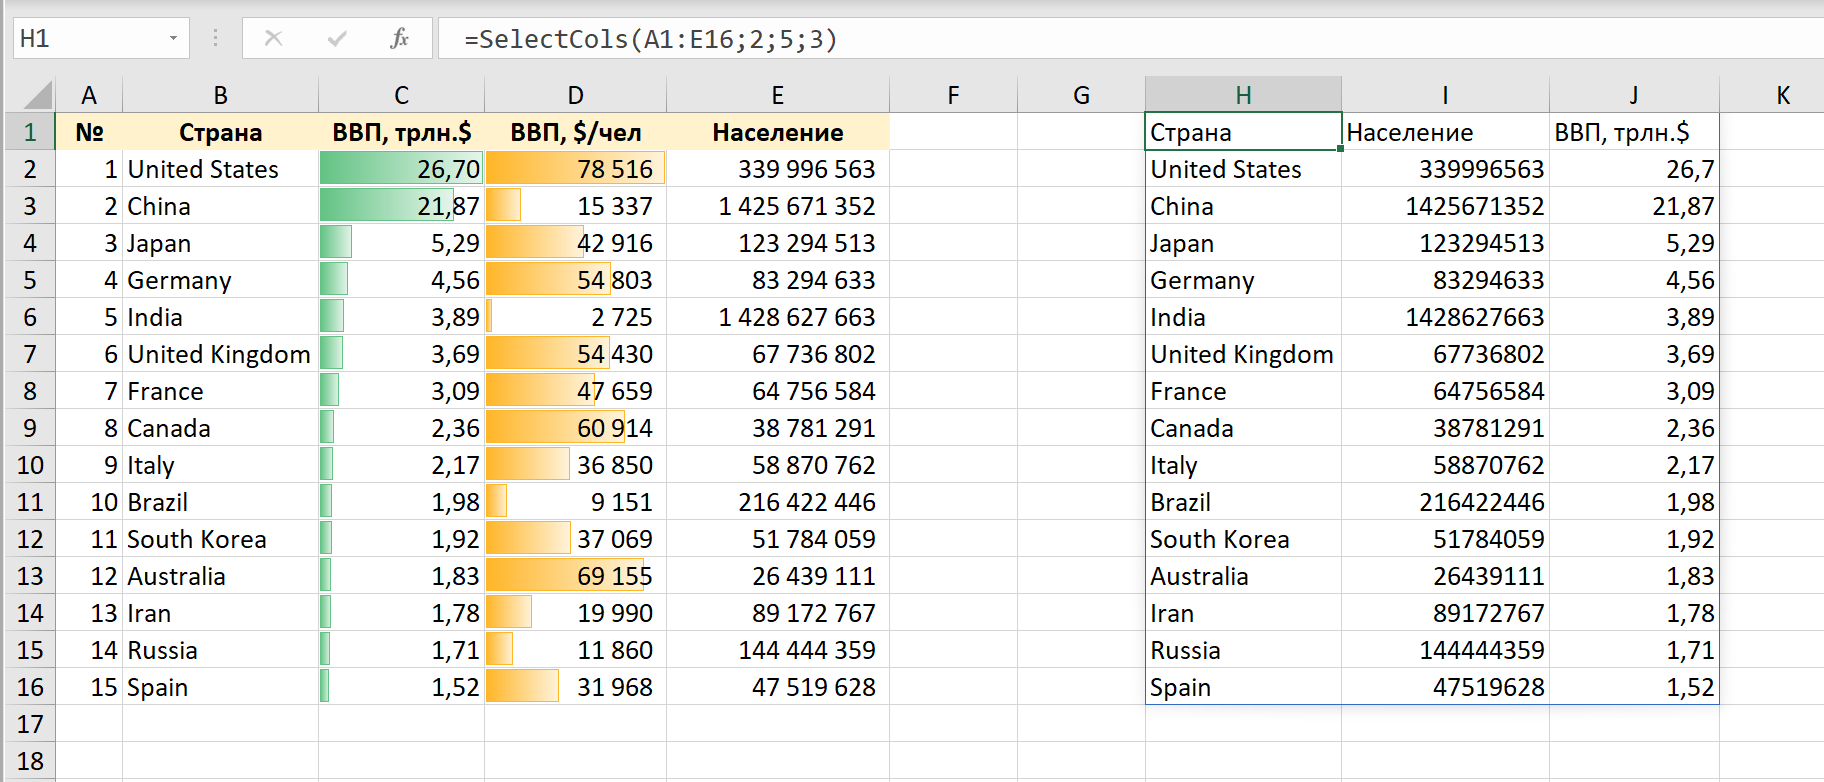
Task: Click the 'United Kingdom' cell in column B
Action: click(219, 354)
